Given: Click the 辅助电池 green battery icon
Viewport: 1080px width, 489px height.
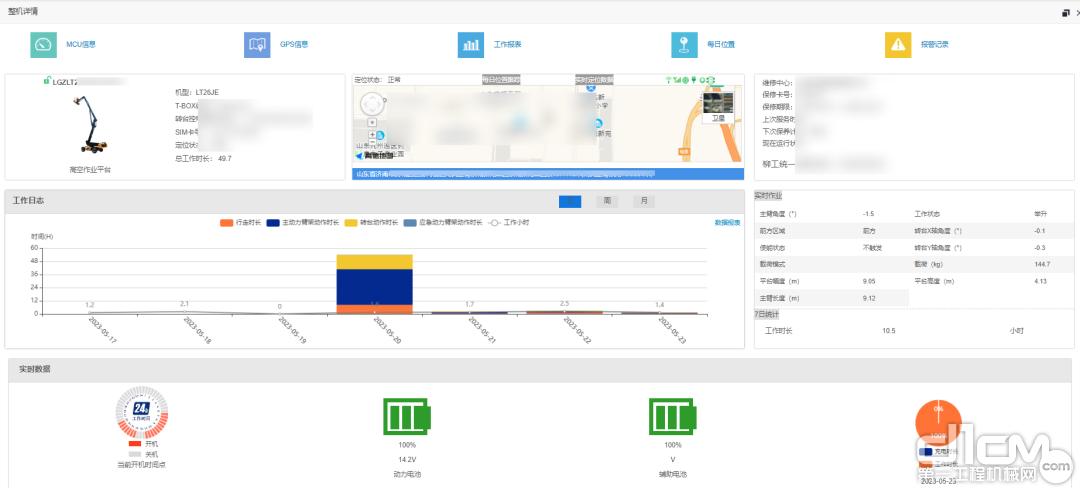Looking at the screenshot, I should (x=673, y=416).
